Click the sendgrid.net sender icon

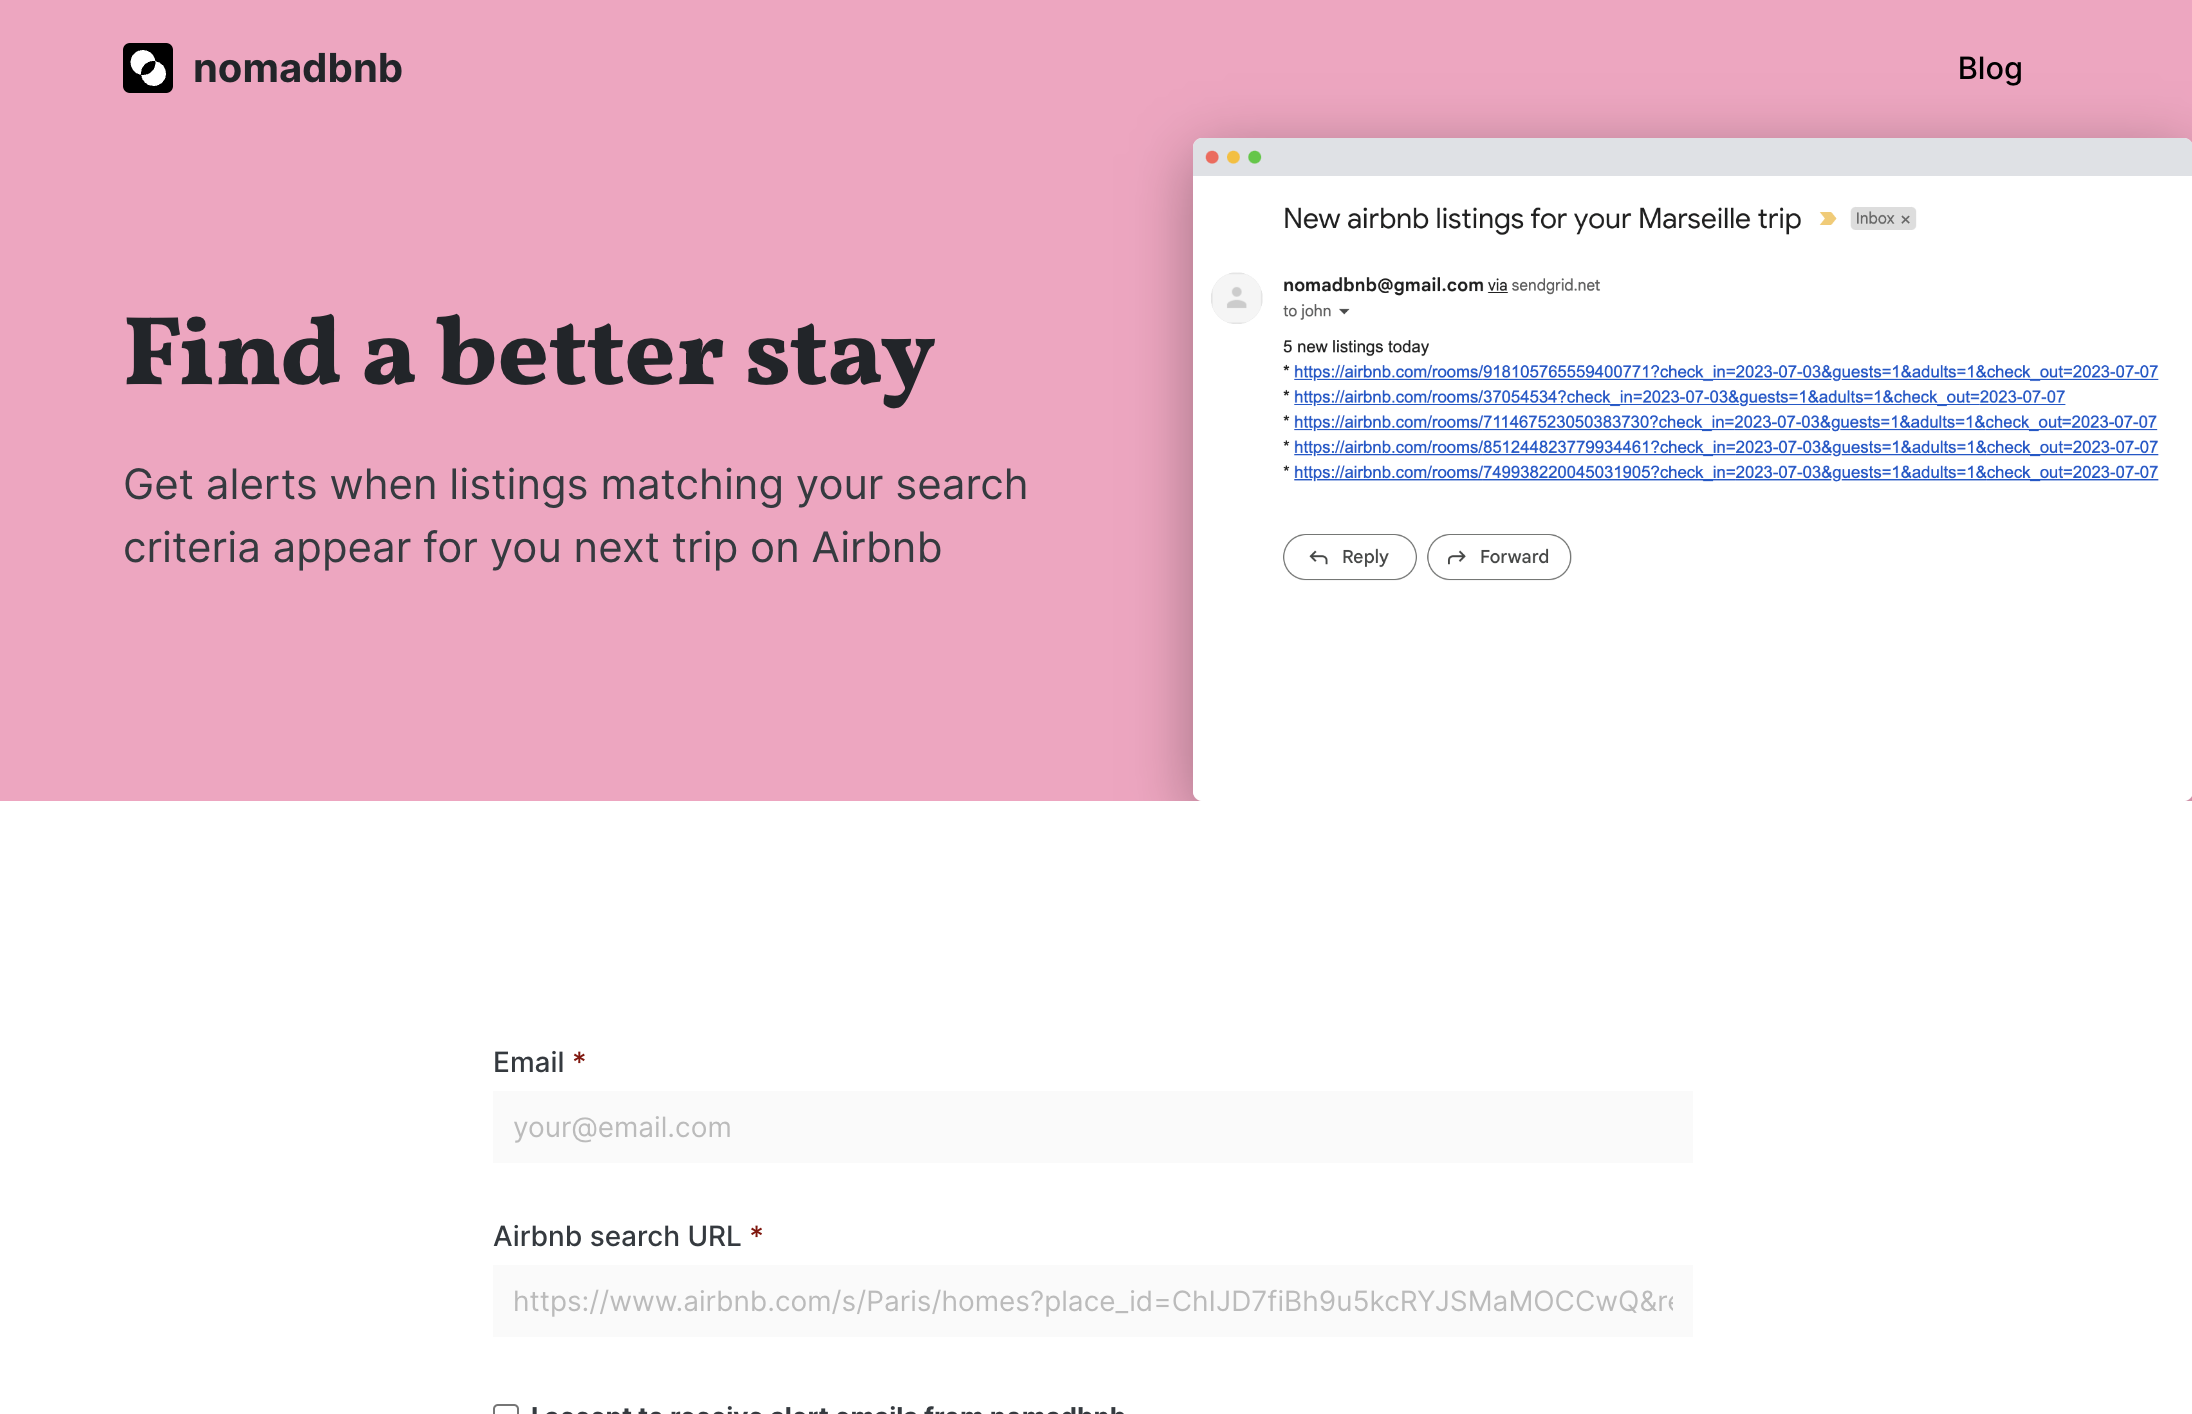[1240, 297]
